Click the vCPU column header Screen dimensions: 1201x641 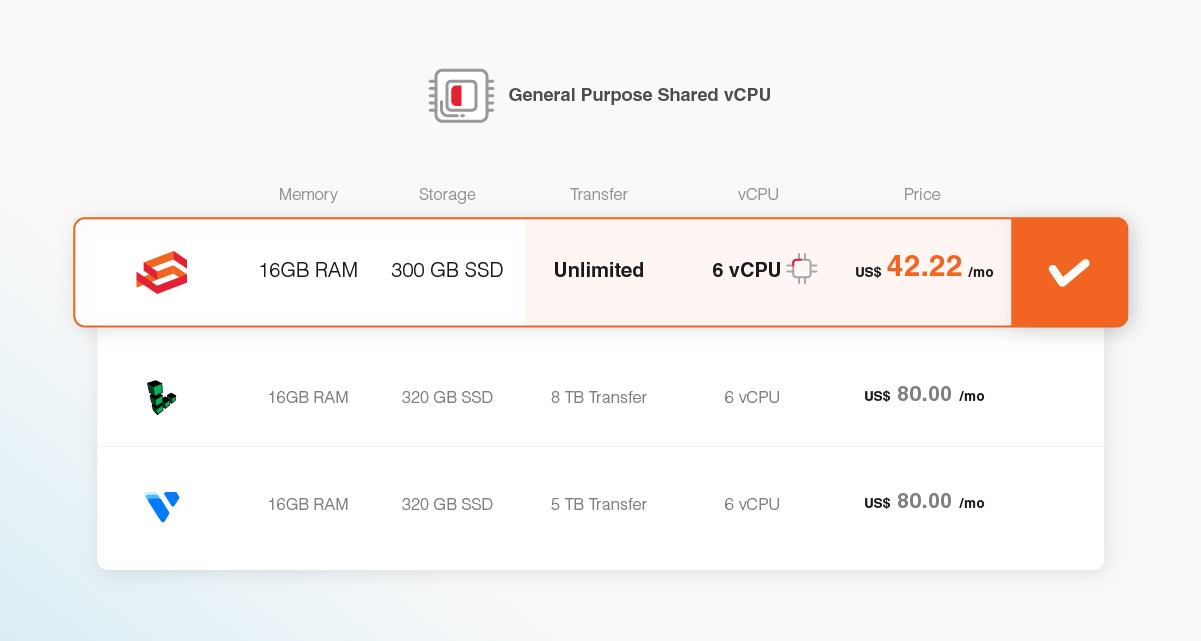757,194
